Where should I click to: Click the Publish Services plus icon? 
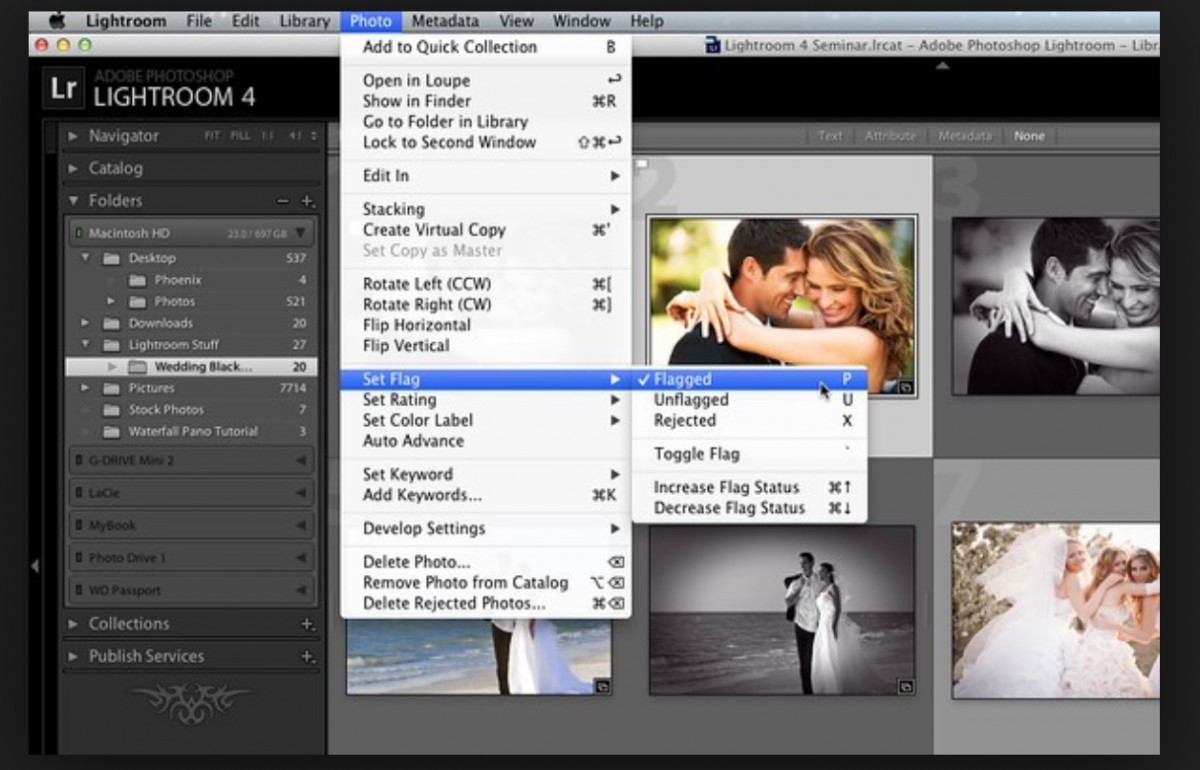pyautogui.click(x=307, y=657)
